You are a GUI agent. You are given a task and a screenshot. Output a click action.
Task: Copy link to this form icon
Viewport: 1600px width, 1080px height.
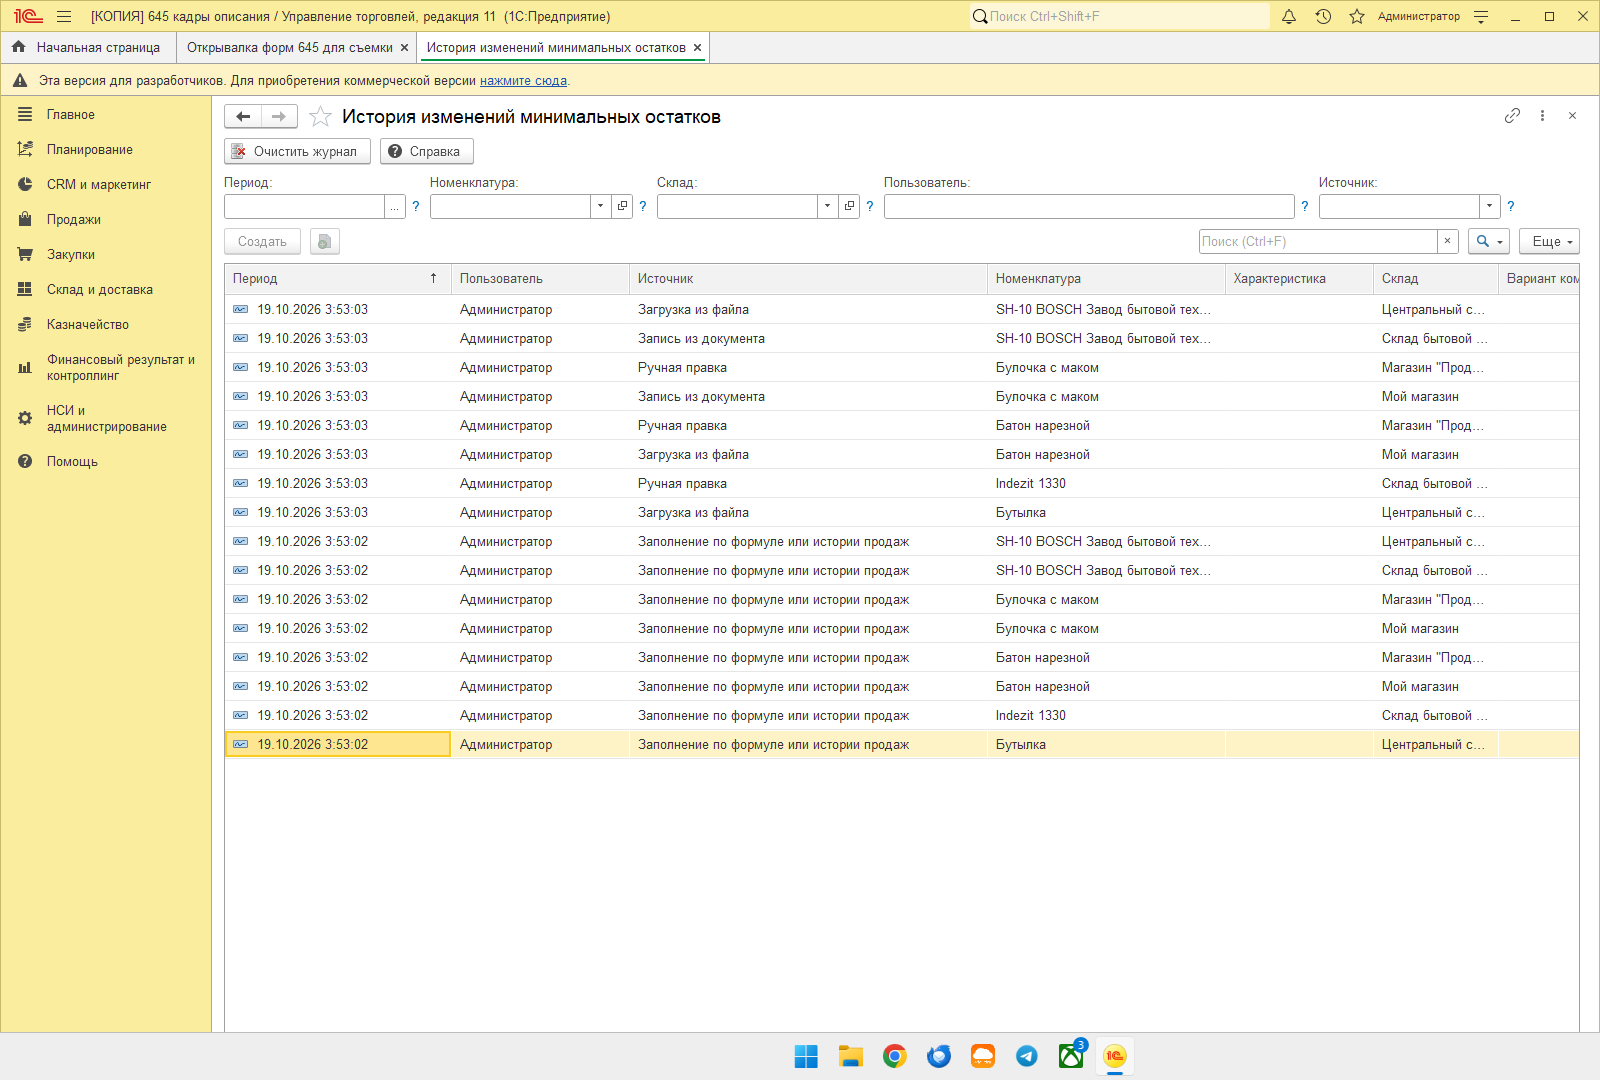point(1512,116)
